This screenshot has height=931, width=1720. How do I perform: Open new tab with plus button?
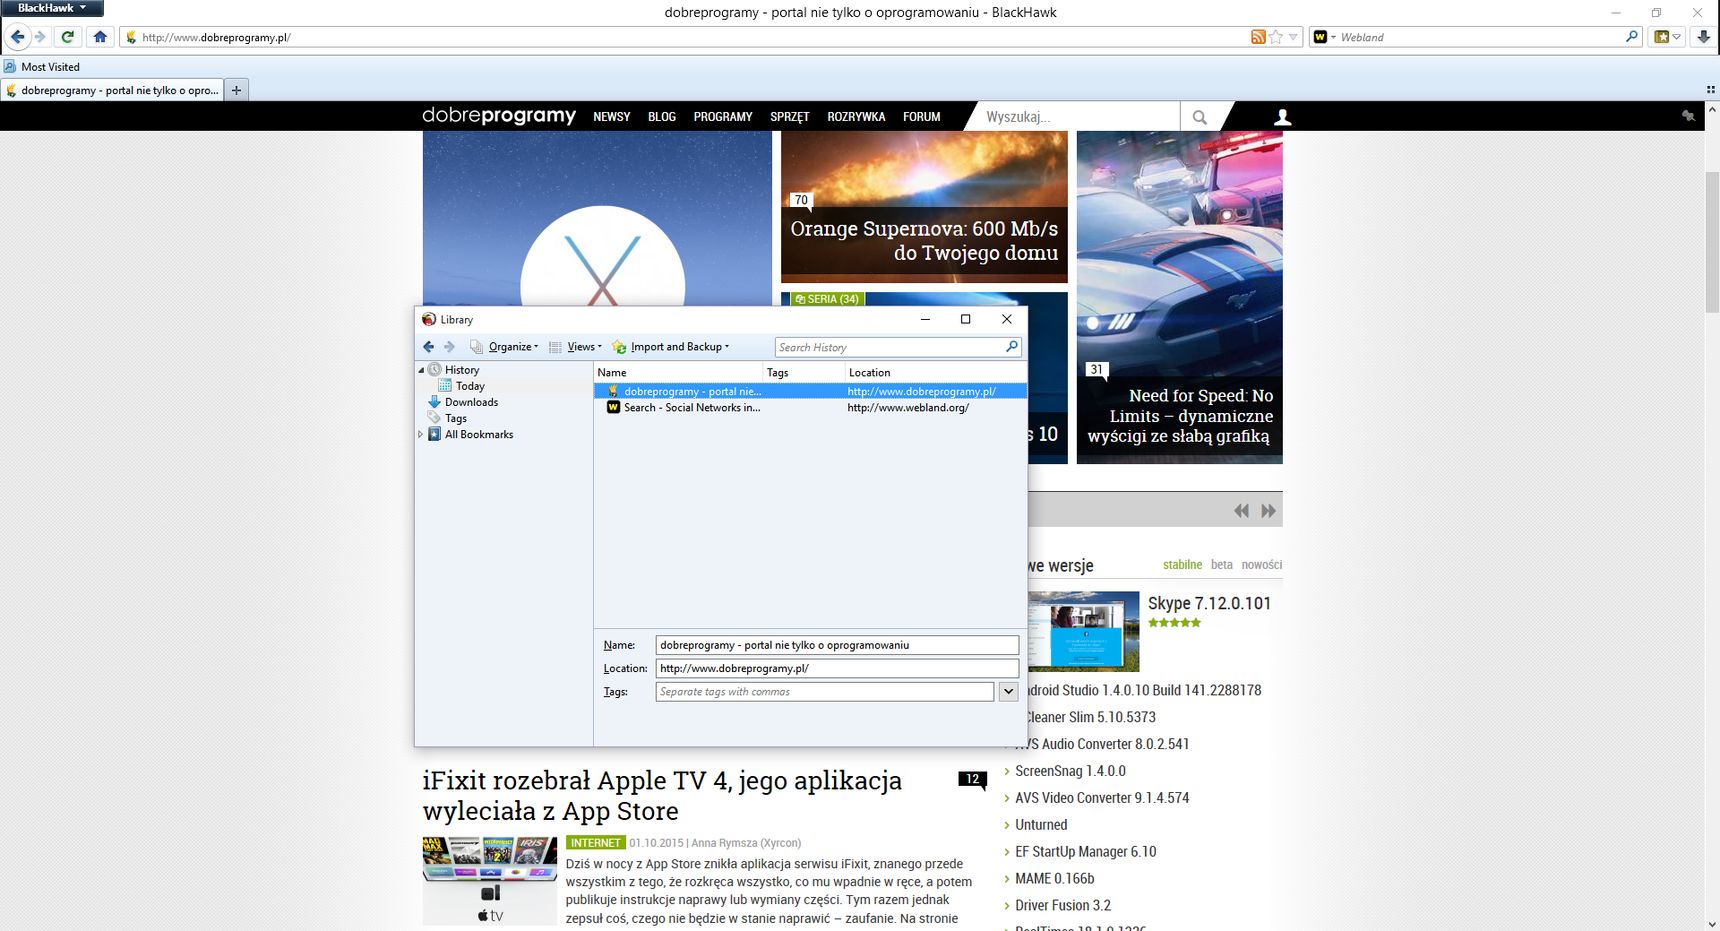coord(236,90)
